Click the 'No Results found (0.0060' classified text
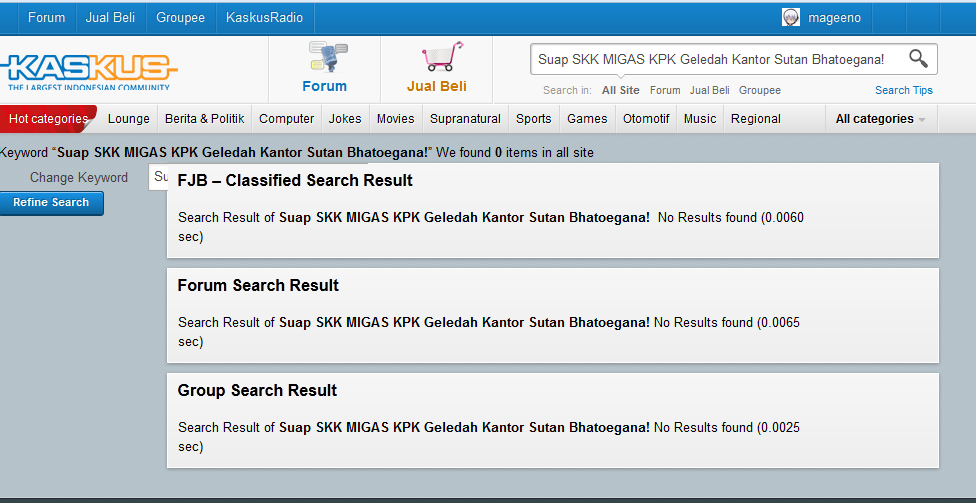 tap(731, 218)
